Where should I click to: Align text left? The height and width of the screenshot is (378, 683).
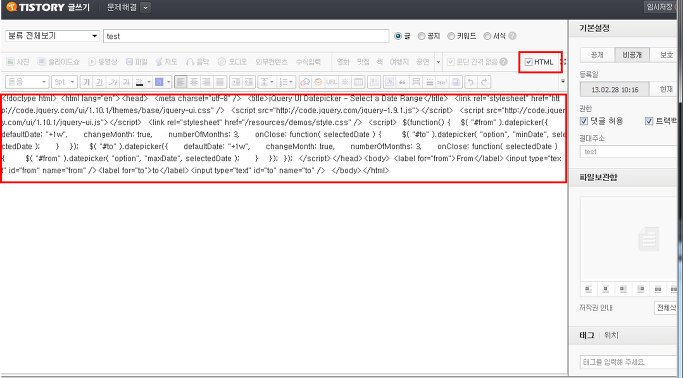coord(180,82)
